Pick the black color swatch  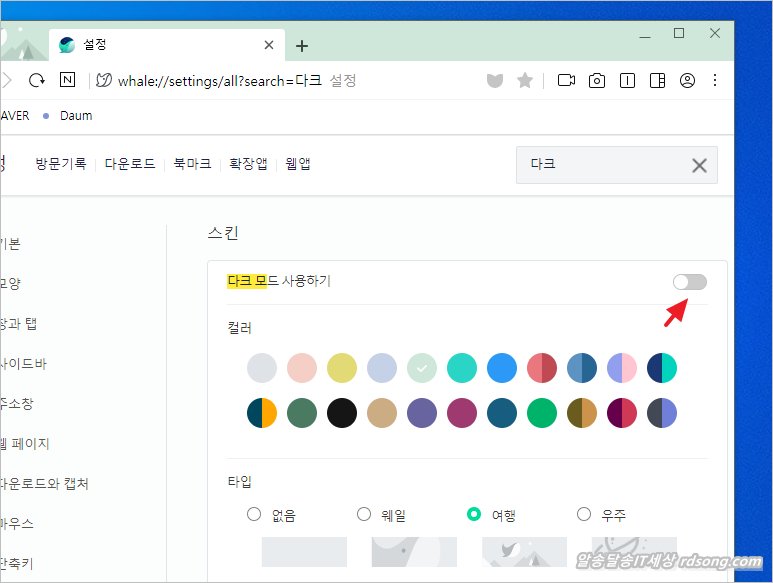[x=342, y=412]
